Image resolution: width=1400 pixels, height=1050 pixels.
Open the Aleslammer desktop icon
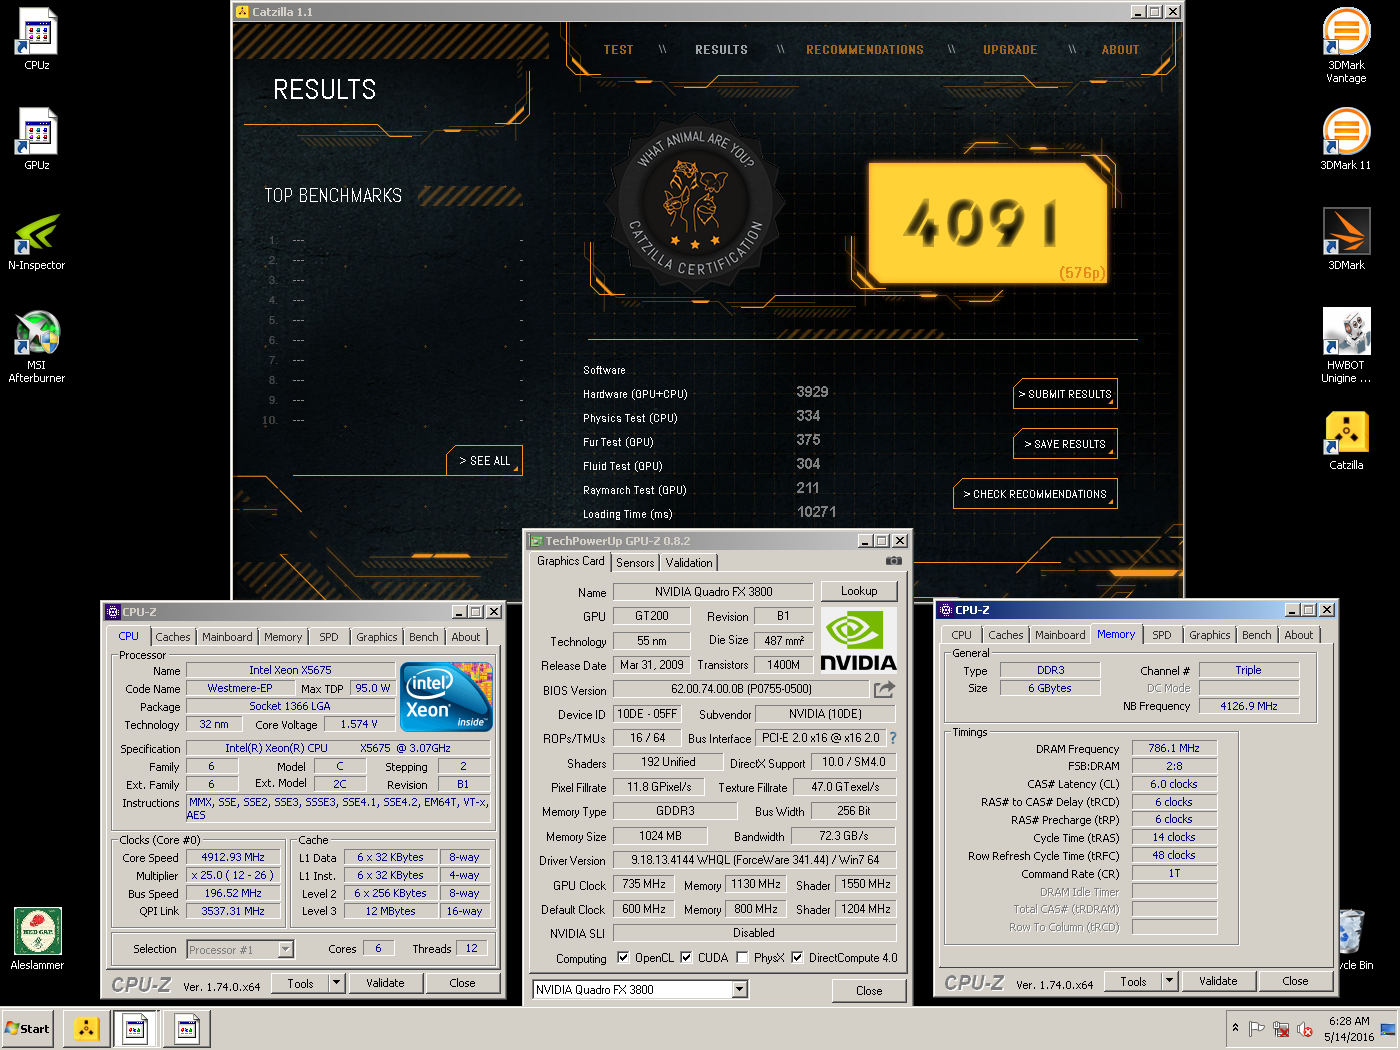click(x=37, y=938)
